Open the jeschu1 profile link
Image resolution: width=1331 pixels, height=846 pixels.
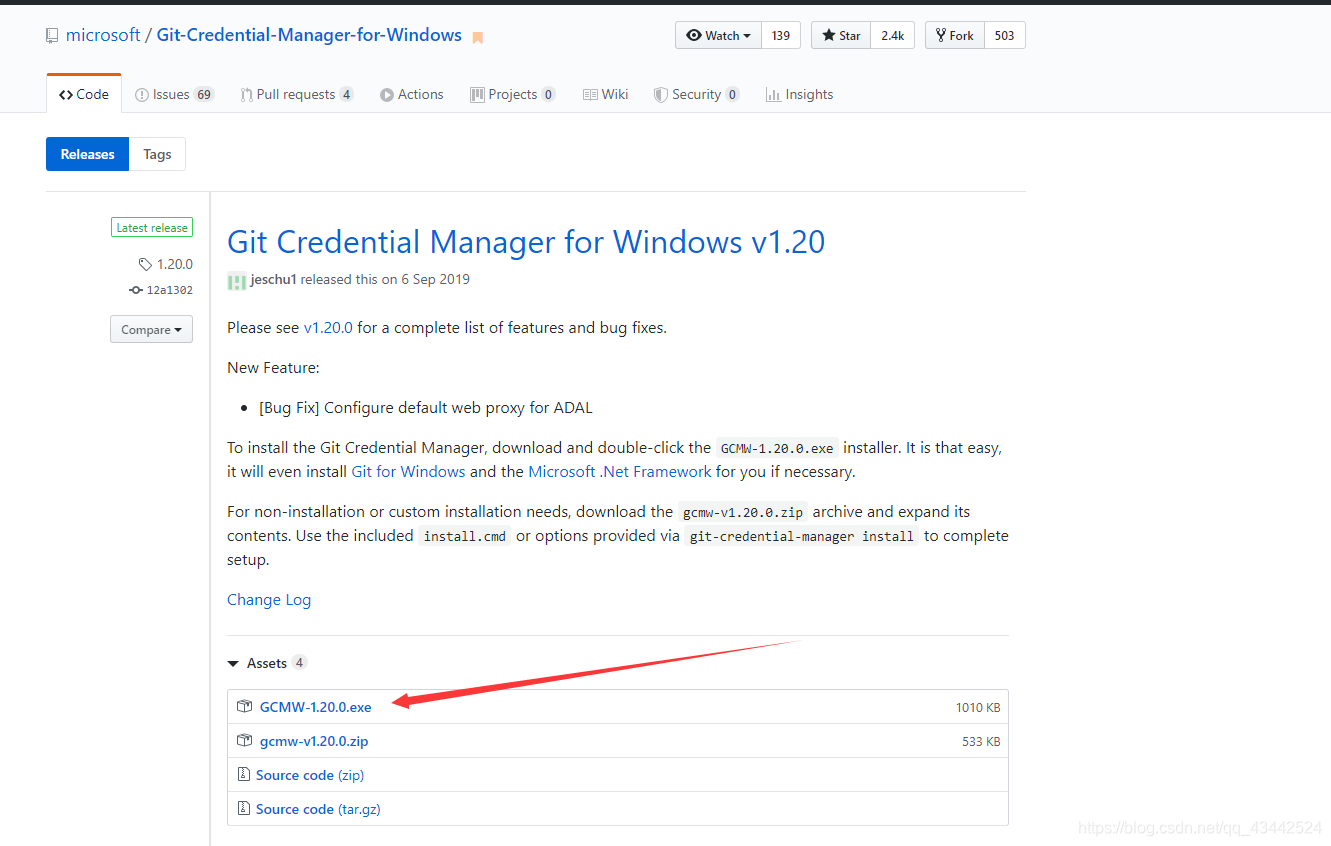tap(273, 280)
